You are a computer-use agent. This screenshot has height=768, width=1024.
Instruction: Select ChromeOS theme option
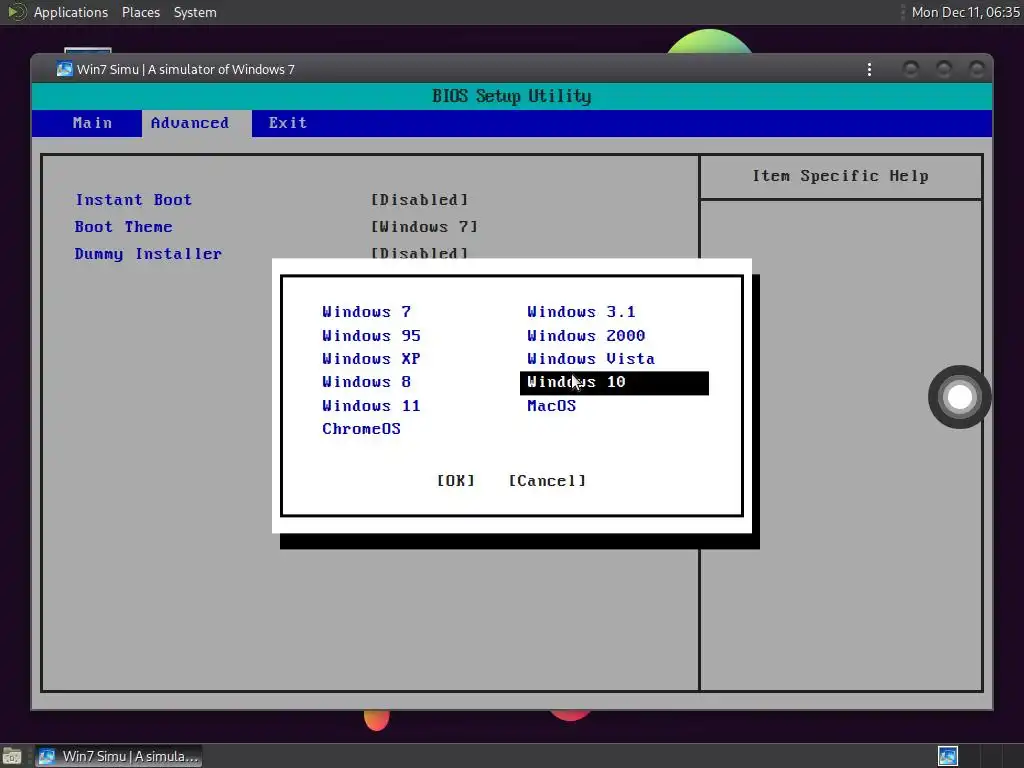(x=361, y=429)
